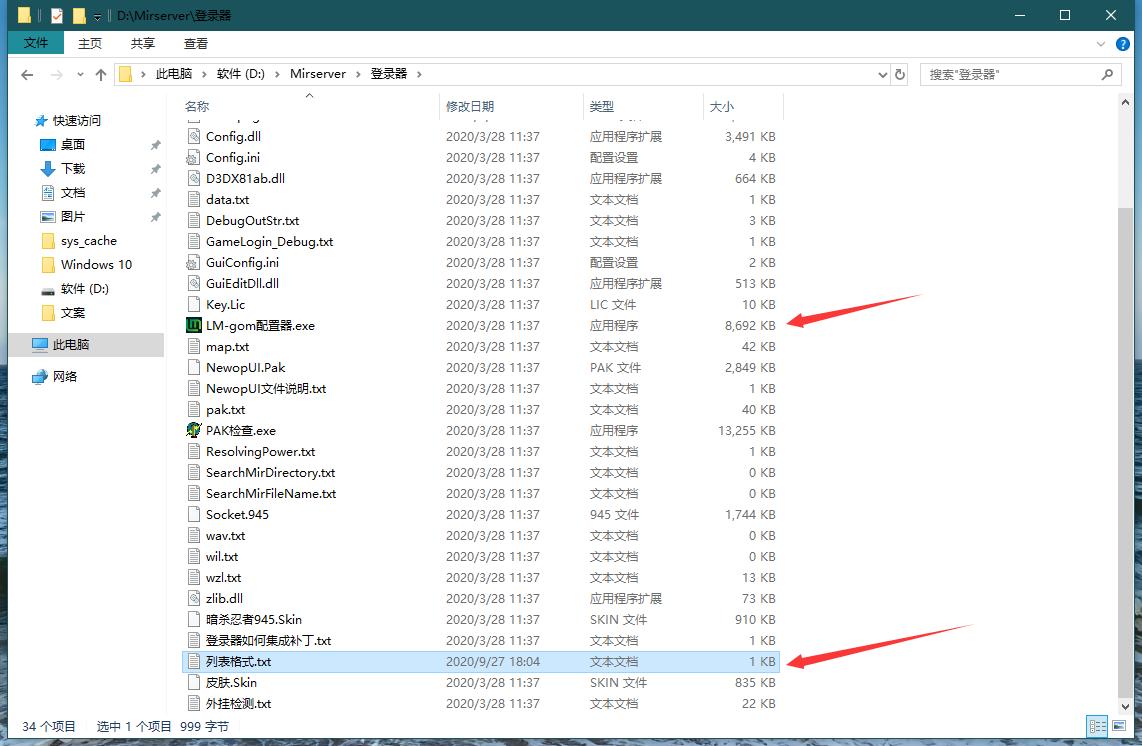
Task: Expand the ribbon with the chevron
Action: 1102,43
